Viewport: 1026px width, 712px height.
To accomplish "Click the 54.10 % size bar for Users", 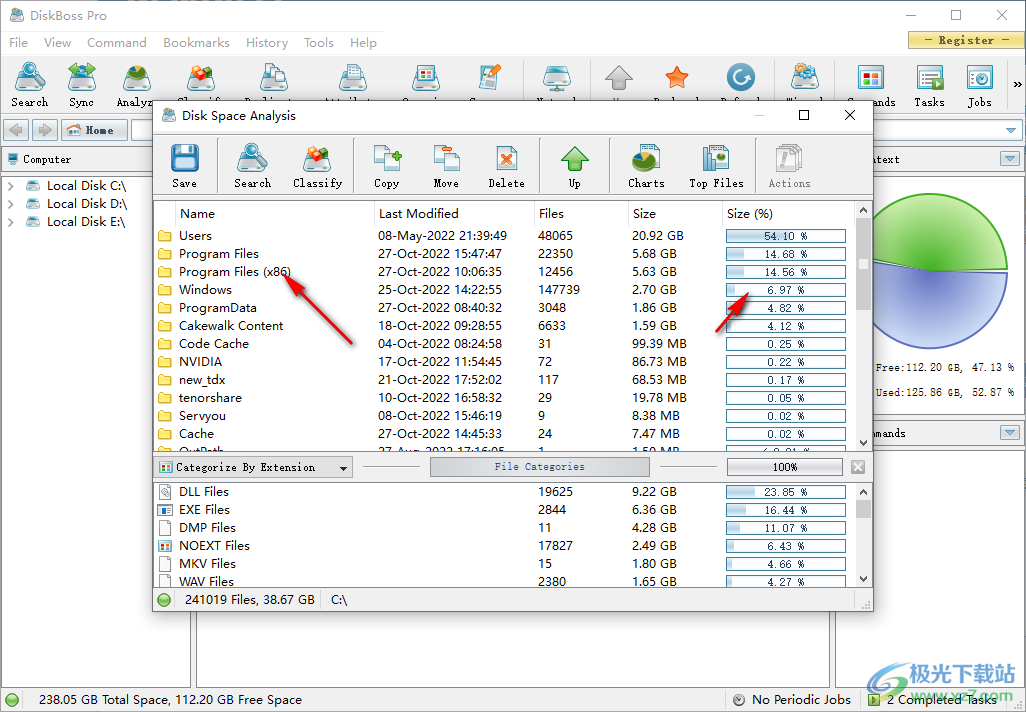I will point(785,236).
